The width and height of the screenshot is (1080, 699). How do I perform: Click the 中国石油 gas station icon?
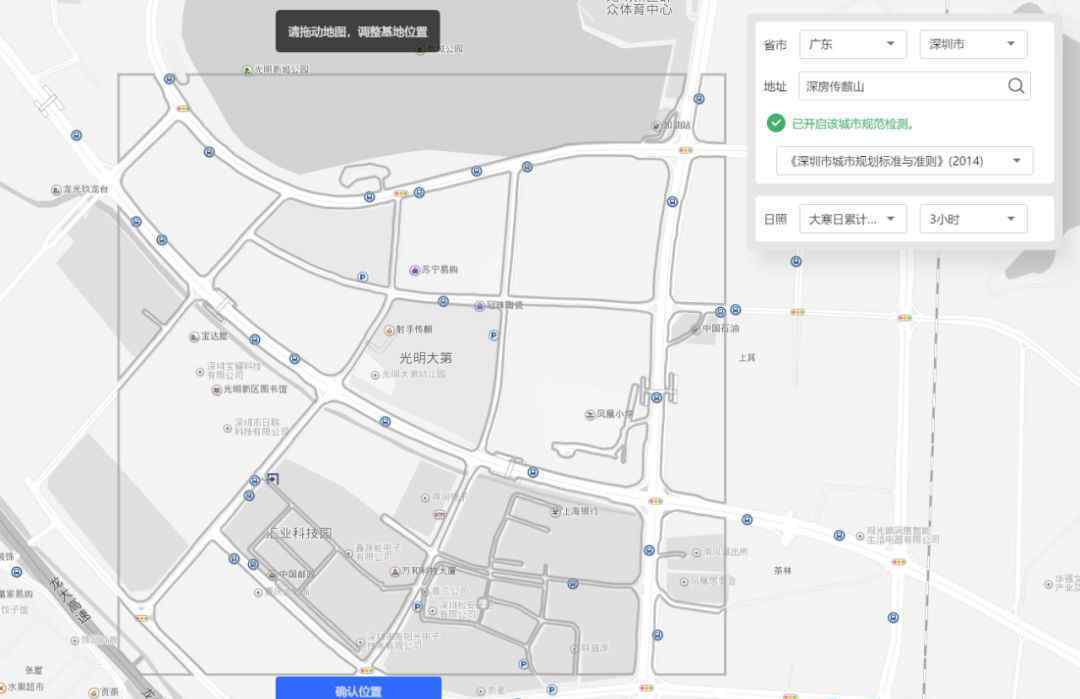pyautogui.click(x=695, y=330)
